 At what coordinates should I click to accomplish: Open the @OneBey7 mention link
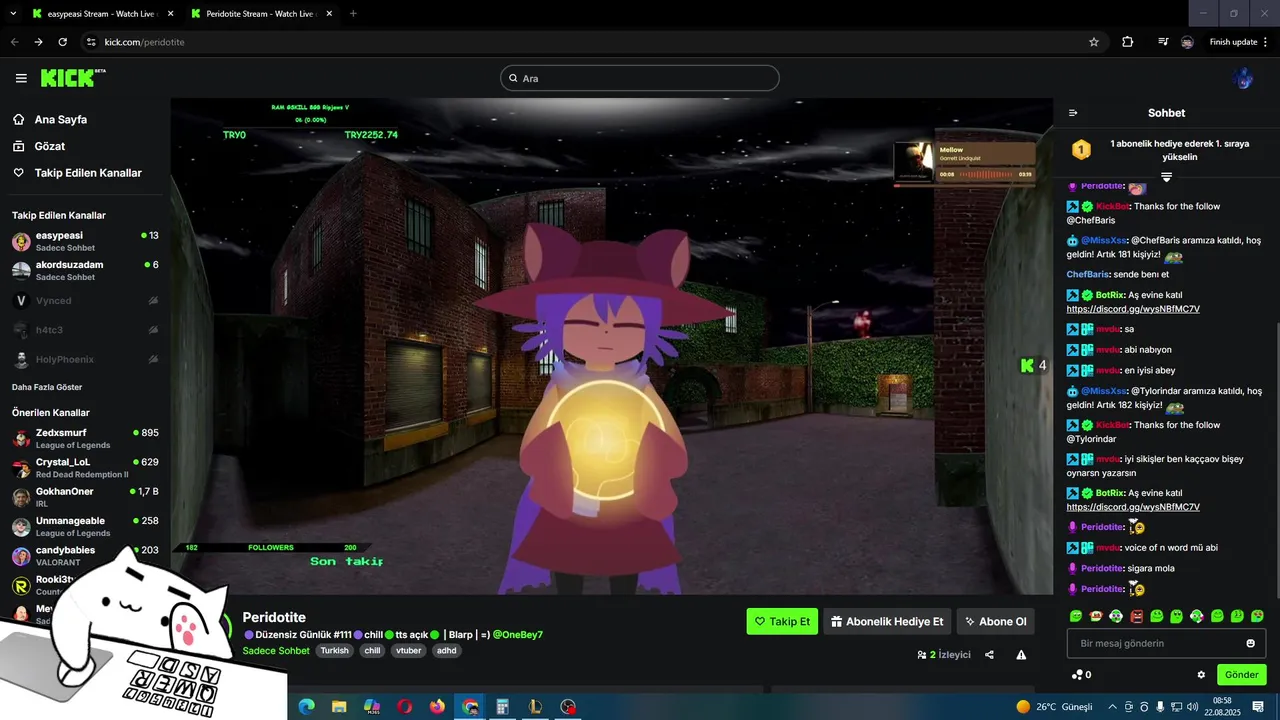click(517, 635)
